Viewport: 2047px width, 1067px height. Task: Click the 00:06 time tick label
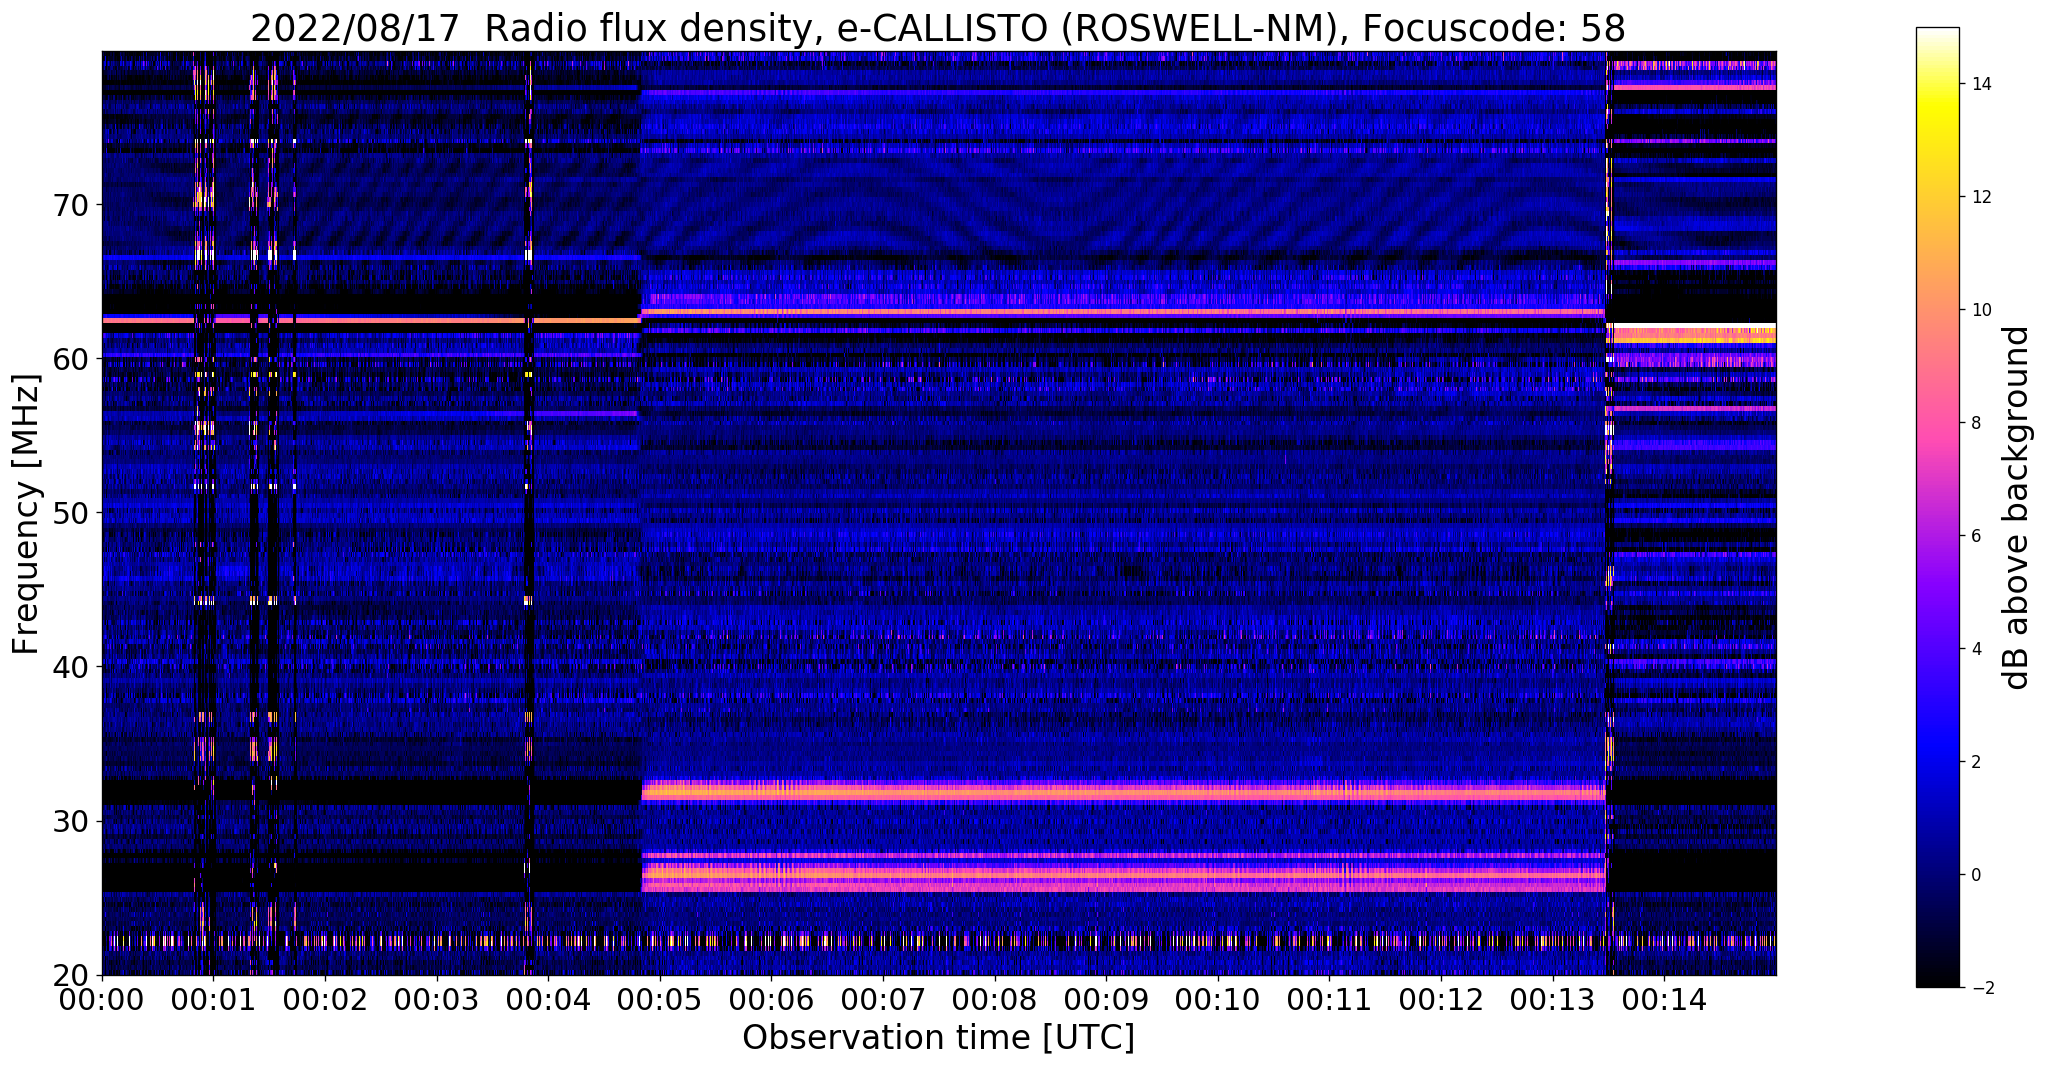tap(771, 1000)
